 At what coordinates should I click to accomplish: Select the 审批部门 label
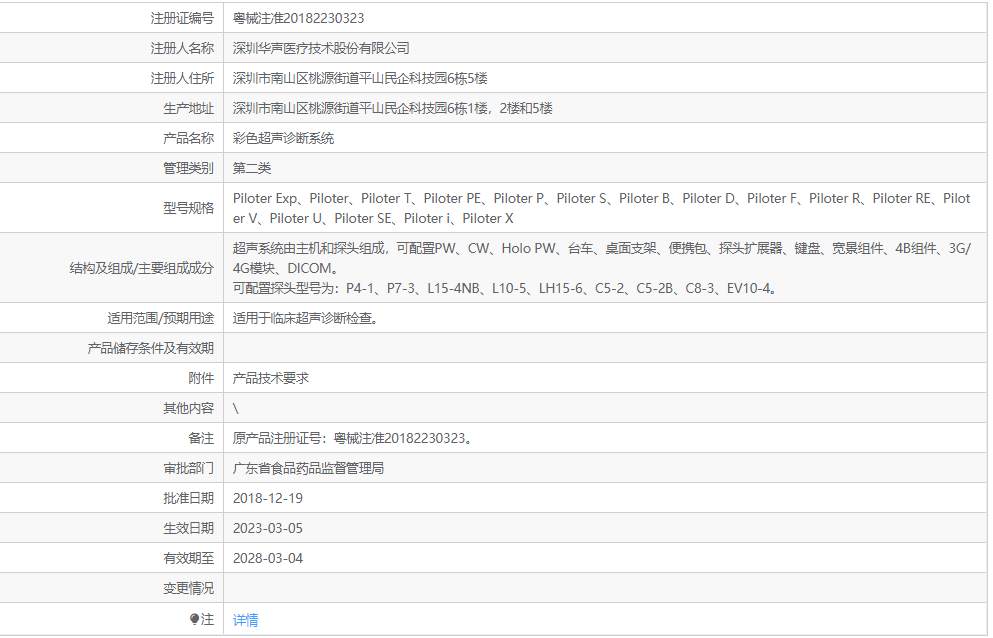point(189,468)
